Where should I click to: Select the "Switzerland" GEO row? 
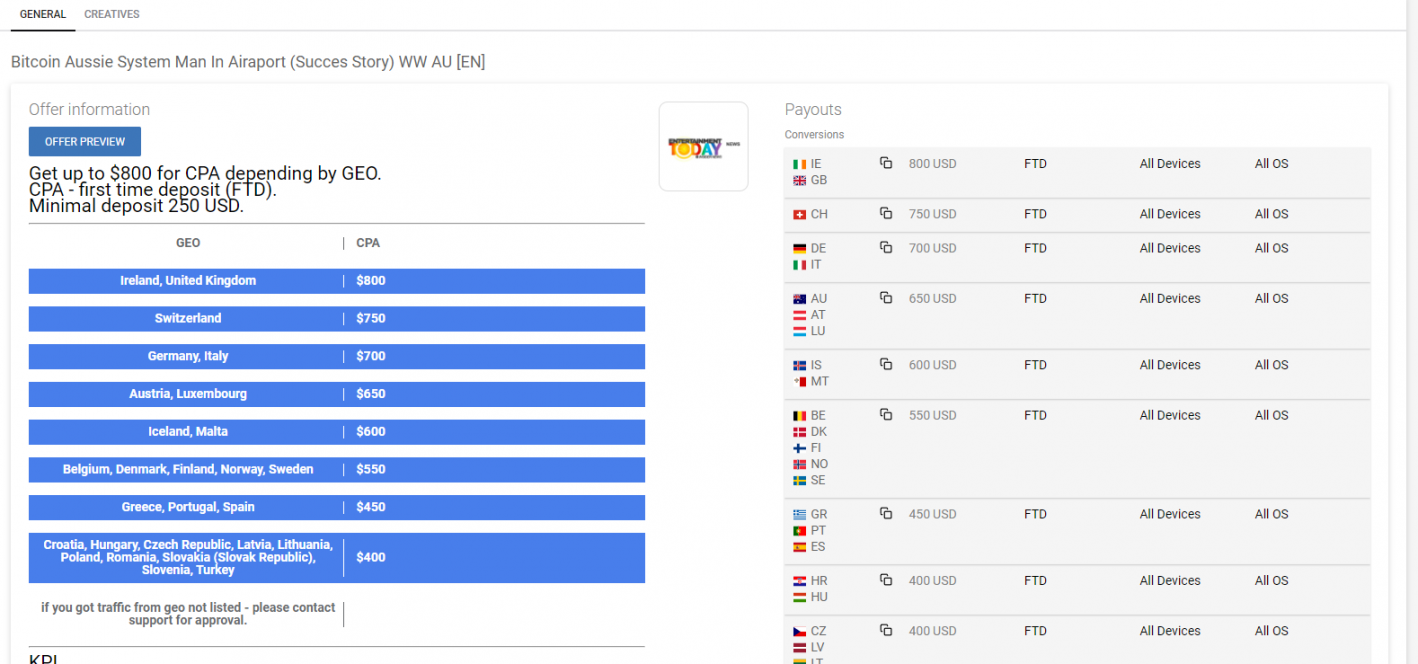337,319
